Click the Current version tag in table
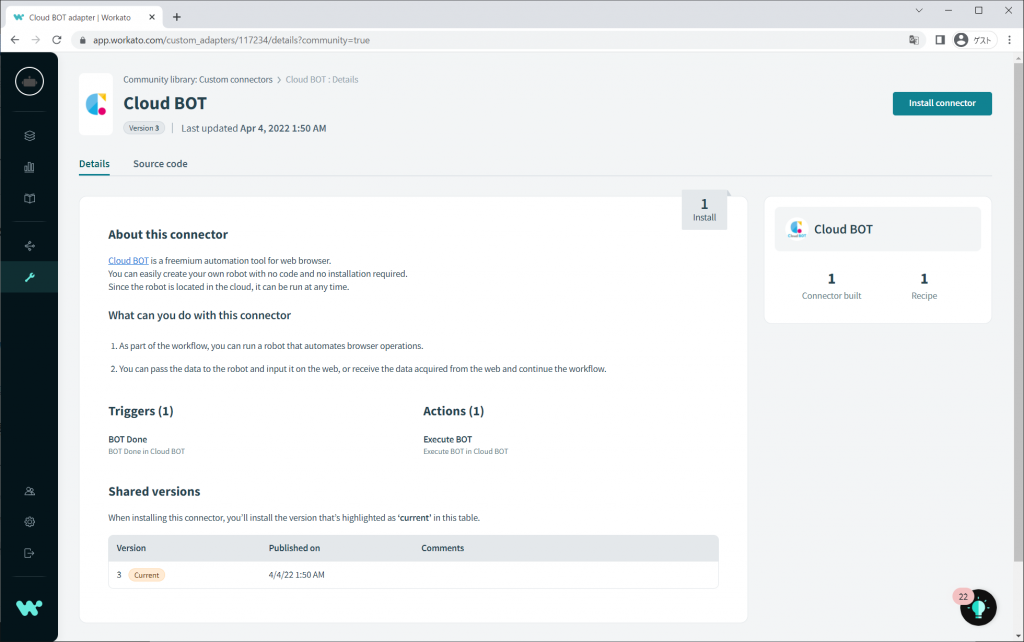Image resolution: width=1024 pixels, height=642 pixels. click(146, 575)
